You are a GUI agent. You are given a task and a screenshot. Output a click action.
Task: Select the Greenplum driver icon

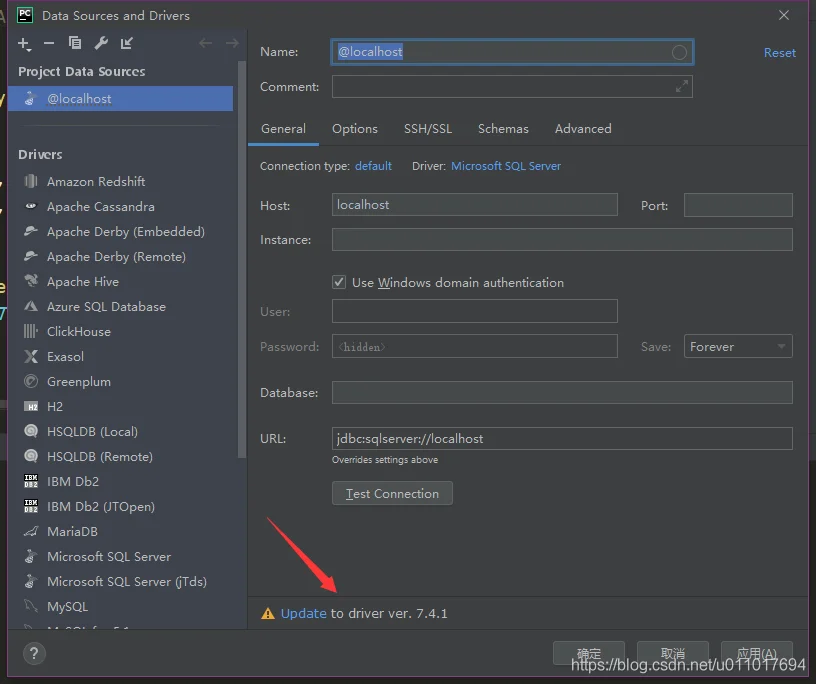pos(31,381)
